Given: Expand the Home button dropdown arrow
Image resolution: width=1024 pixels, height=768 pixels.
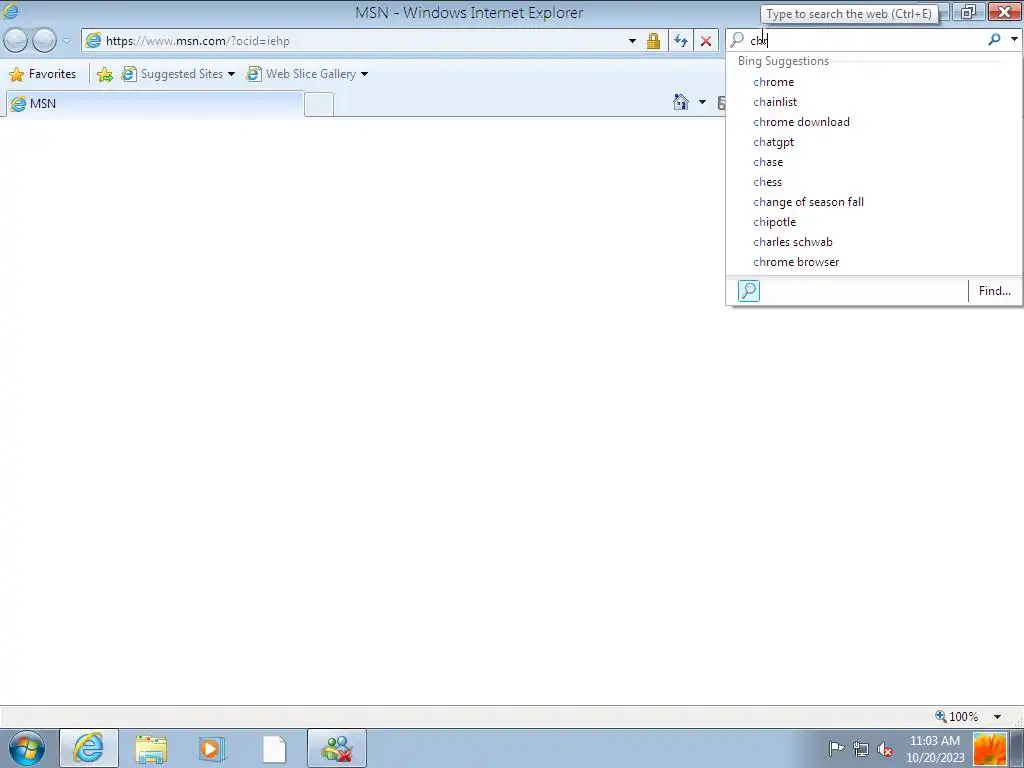Looking at the screenshot, I should click(x=702, y=102).
